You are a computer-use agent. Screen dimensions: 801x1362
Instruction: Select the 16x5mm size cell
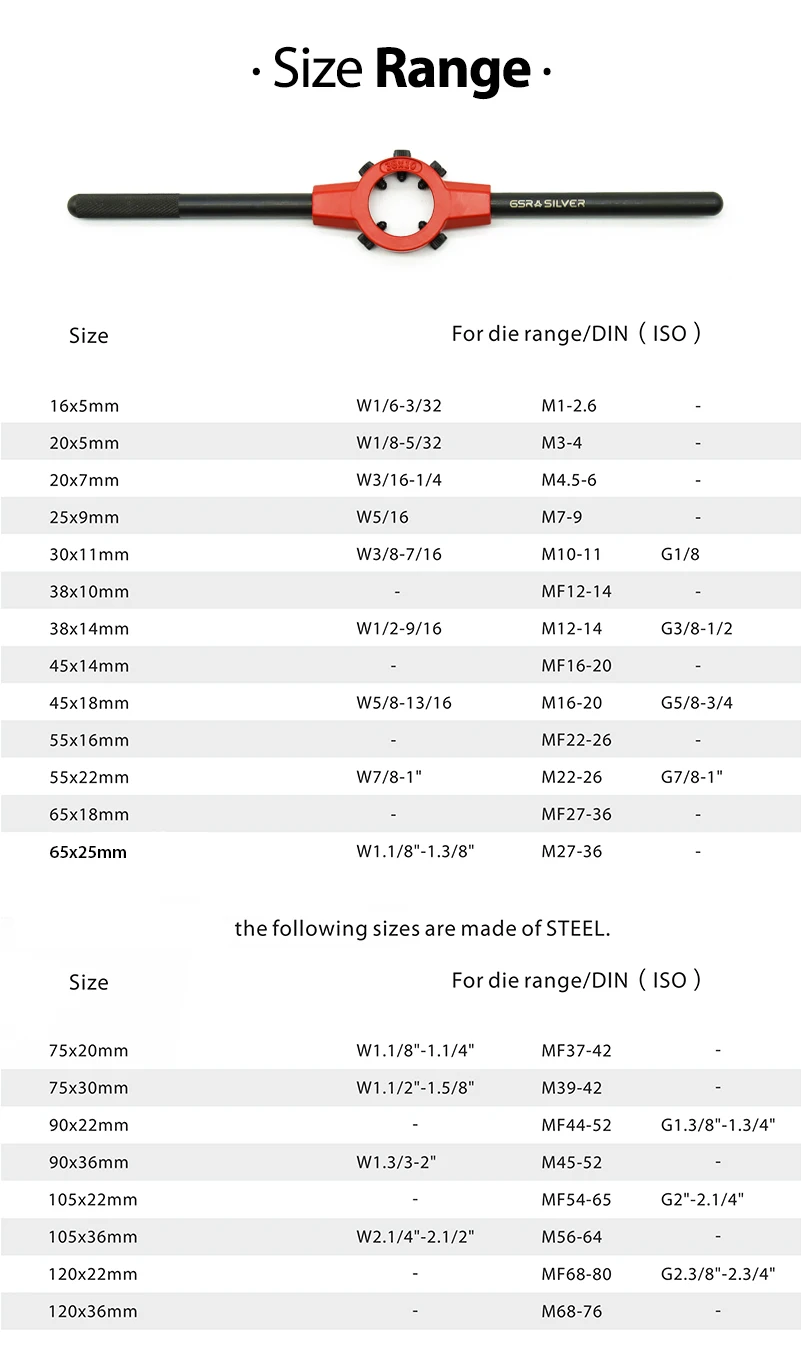[x=84, y=406]
